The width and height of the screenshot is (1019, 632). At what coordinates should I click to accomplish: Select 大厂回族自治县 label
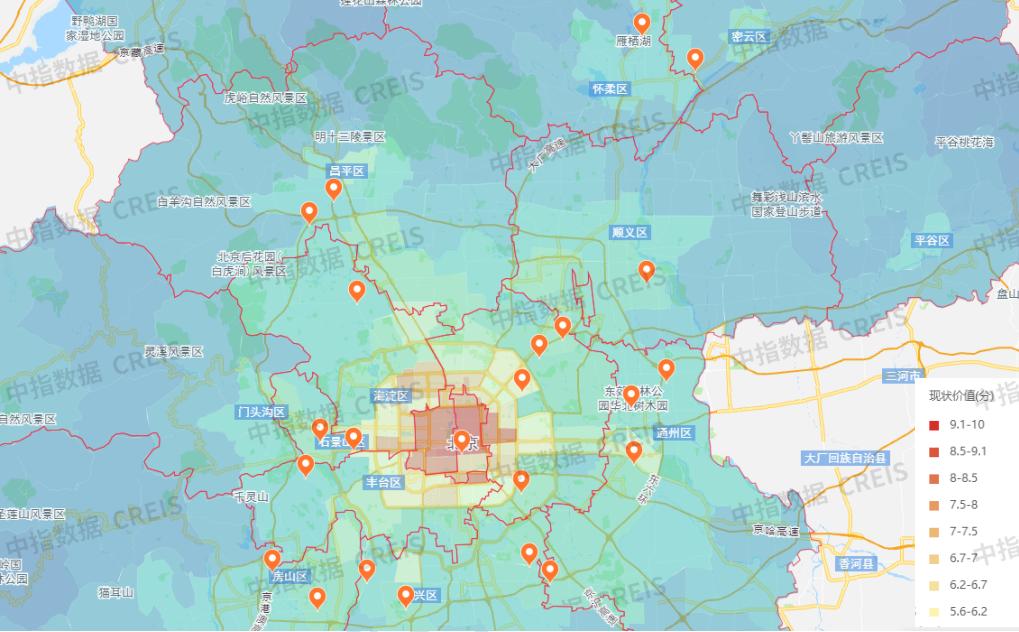(x=845, y=458)
